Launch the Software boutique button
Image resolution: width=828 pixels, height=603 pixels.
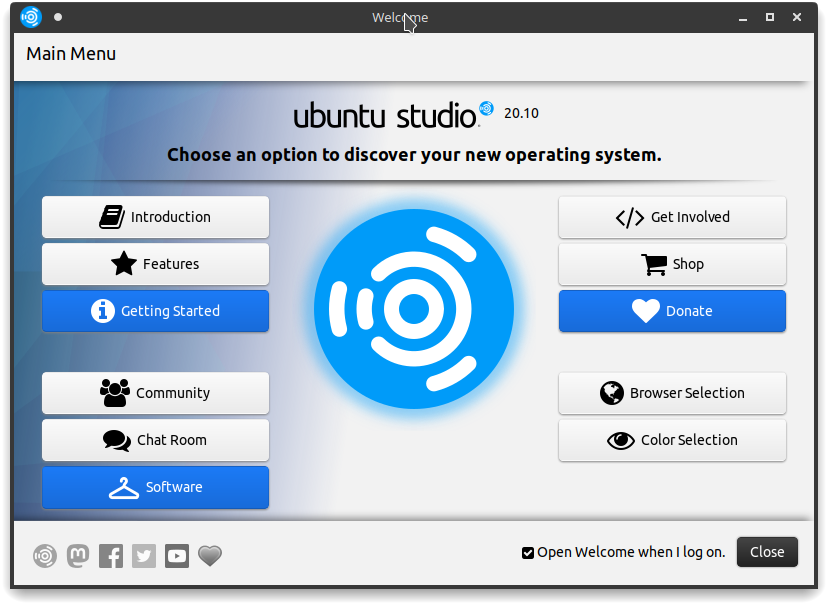click(x=155, y=487)
